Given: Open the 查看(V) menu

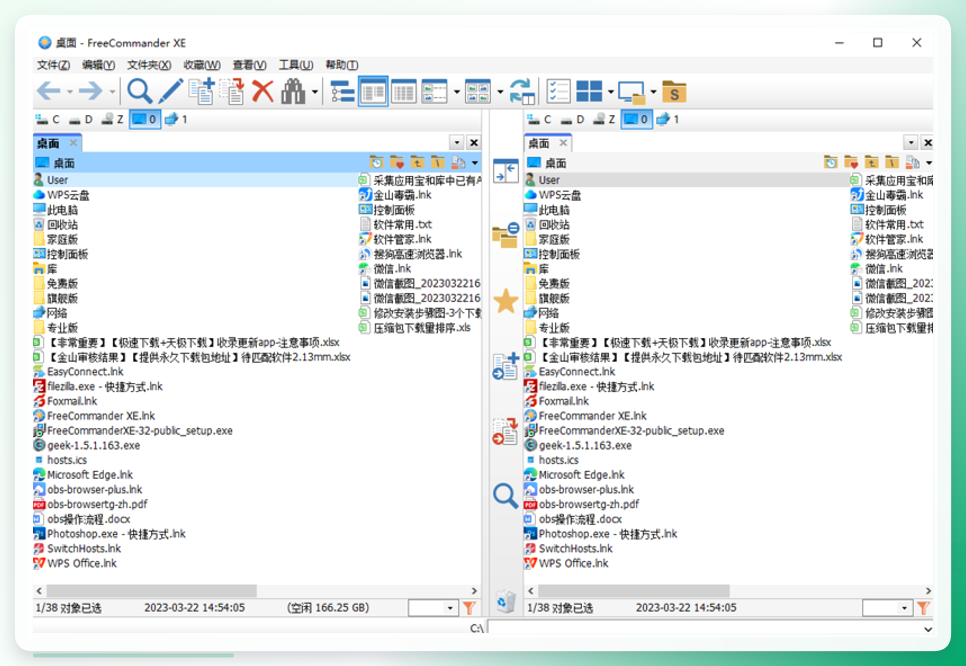Looking at the screenshot, I should (250, 65).
